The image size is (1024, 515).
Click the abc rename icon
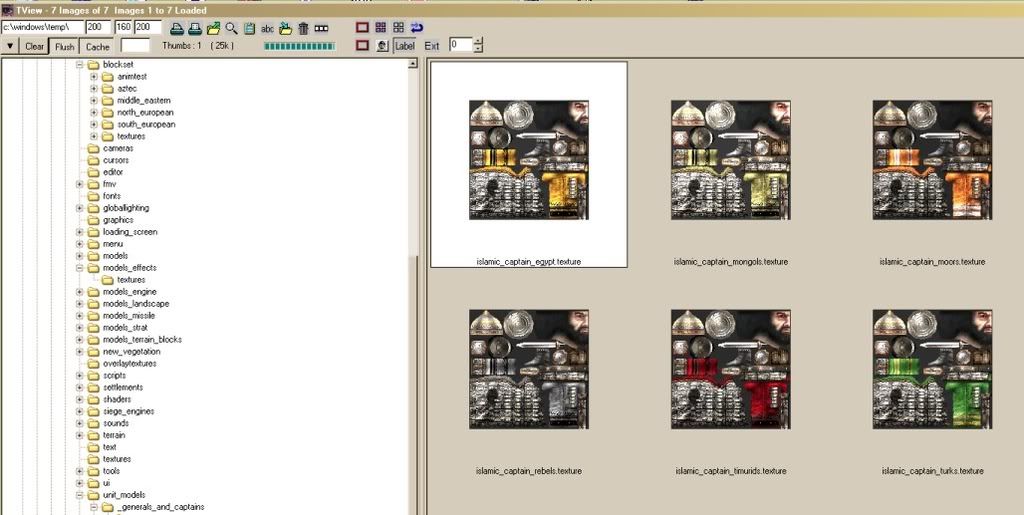pyautogui.click(x=267, y=28)
